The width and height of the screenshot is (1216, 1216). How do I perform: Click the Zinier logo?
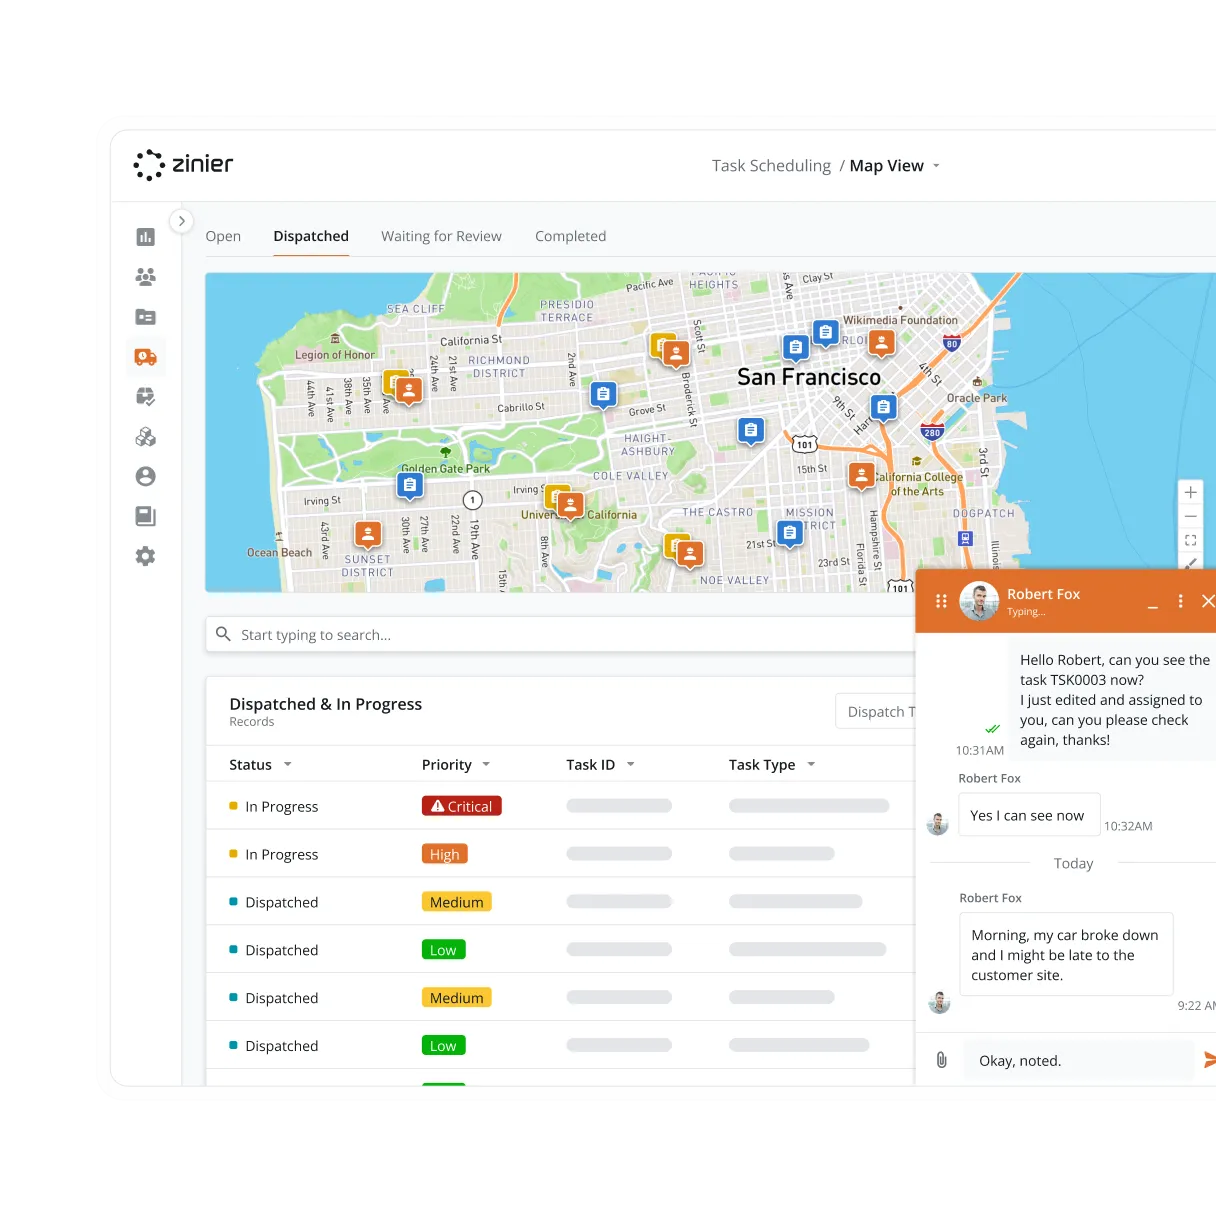184,165
